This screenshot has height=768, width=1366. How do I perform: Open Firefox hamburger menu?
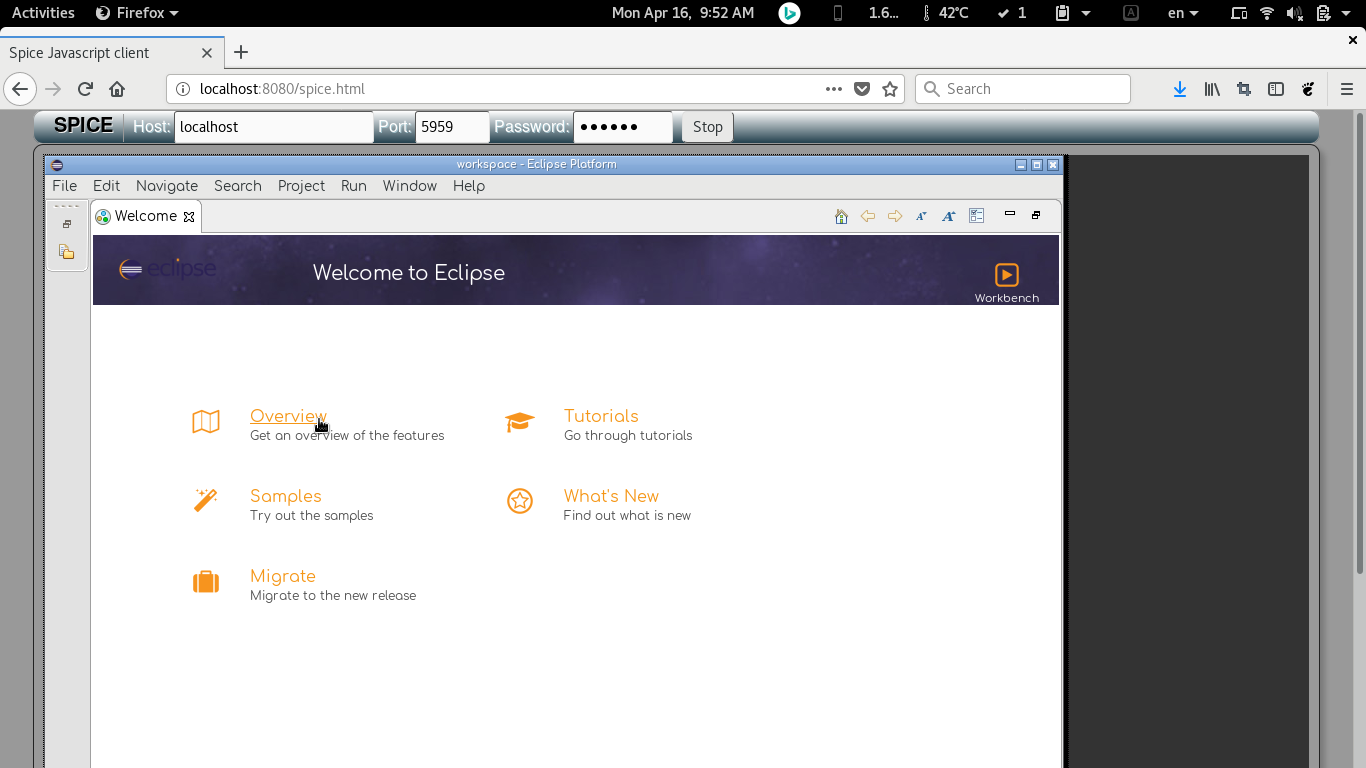(x=1347, y=89)
